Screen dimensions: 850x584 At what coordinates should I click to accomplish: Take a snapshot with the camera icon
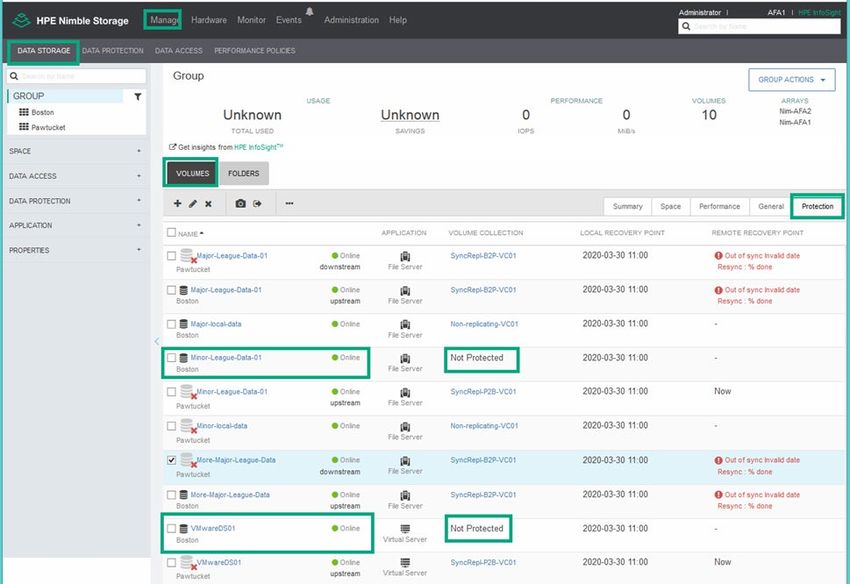coord(241,203)
